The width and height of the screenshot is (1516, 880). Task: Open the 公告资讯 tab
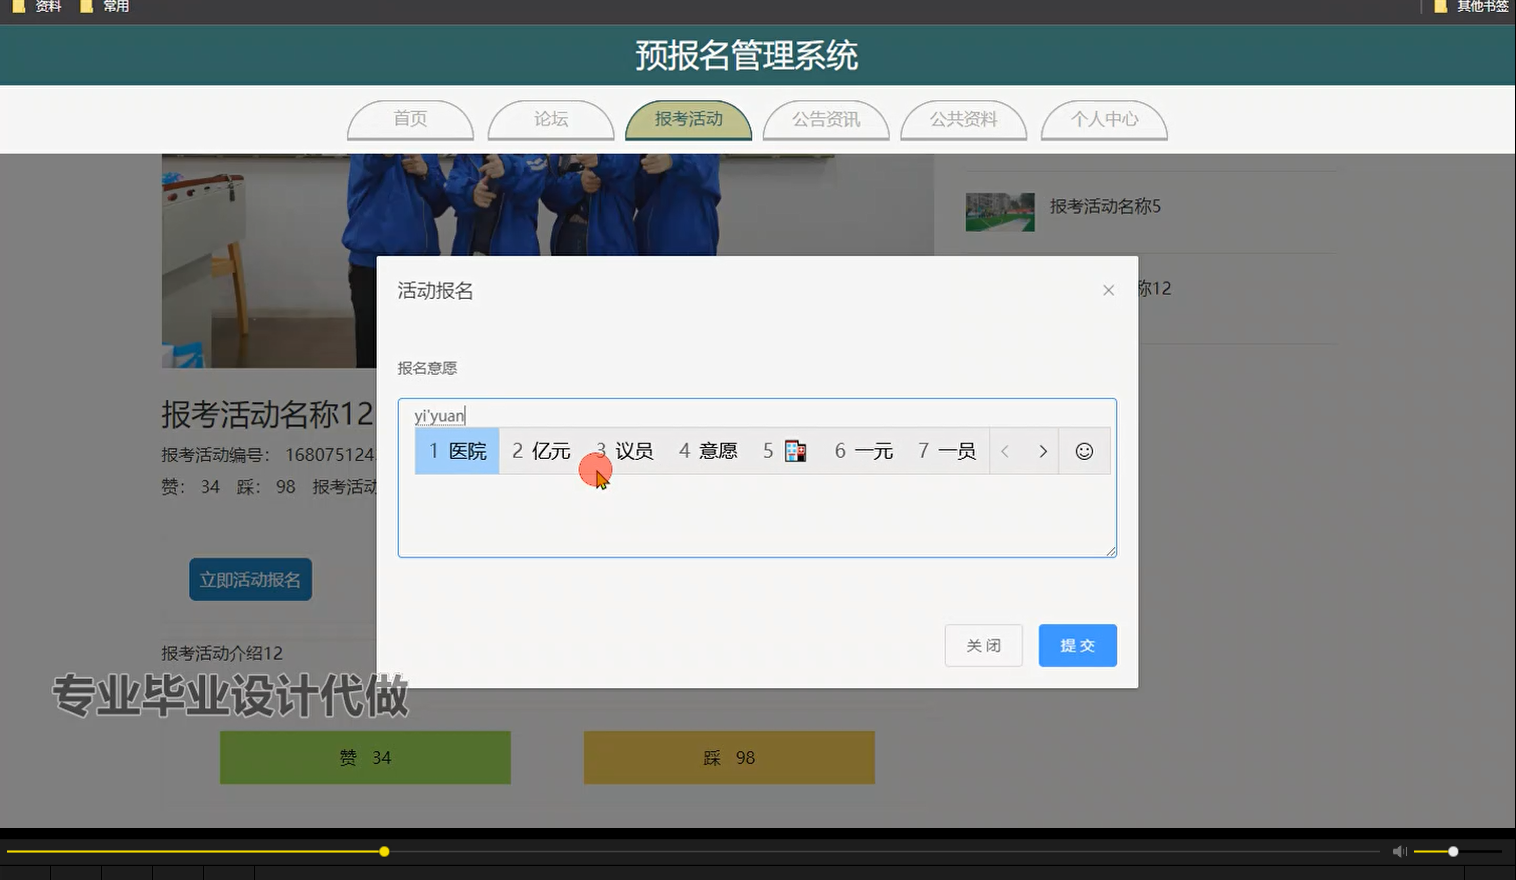coord(826,119)
